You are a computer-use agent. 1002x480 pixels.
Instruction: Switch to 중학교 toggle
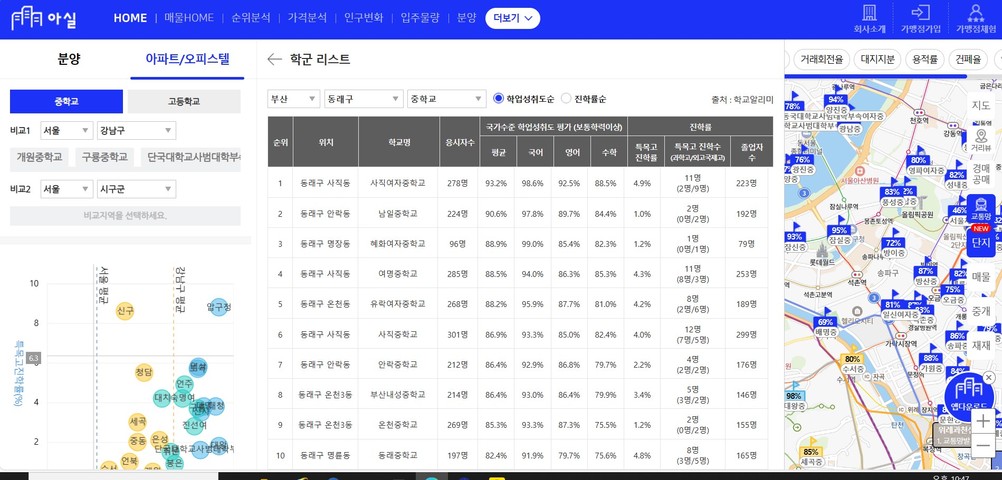[66, 102]
